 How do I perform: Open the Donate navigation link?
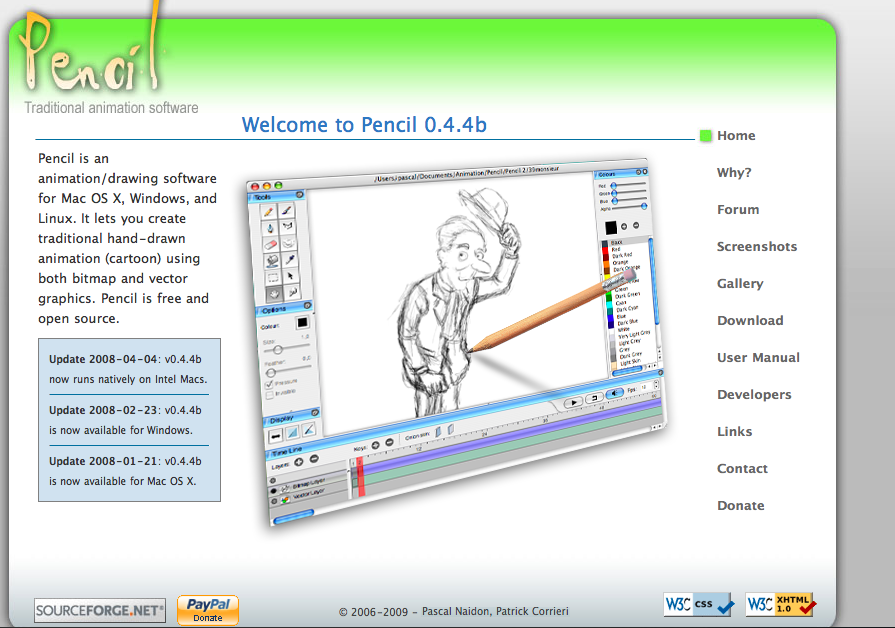pos(740,505)
